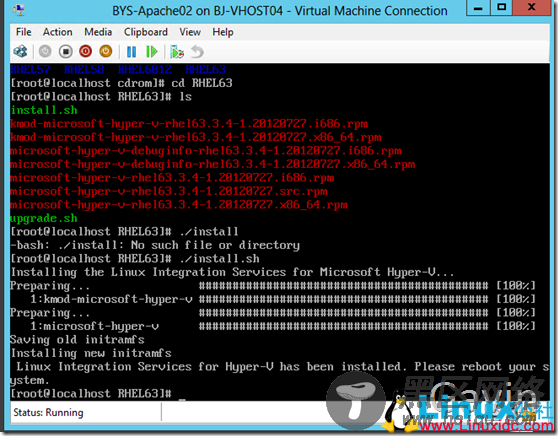
Task: Maximize the Virtual Machine Connection window
Action: coord(501,7)
